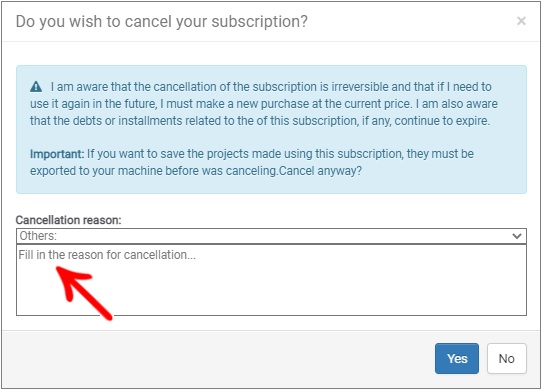This screenshot has height=391, width=543.
Task: Click the 'cancellation is irreversible' sentence
Action: click(x=271, y=87)
